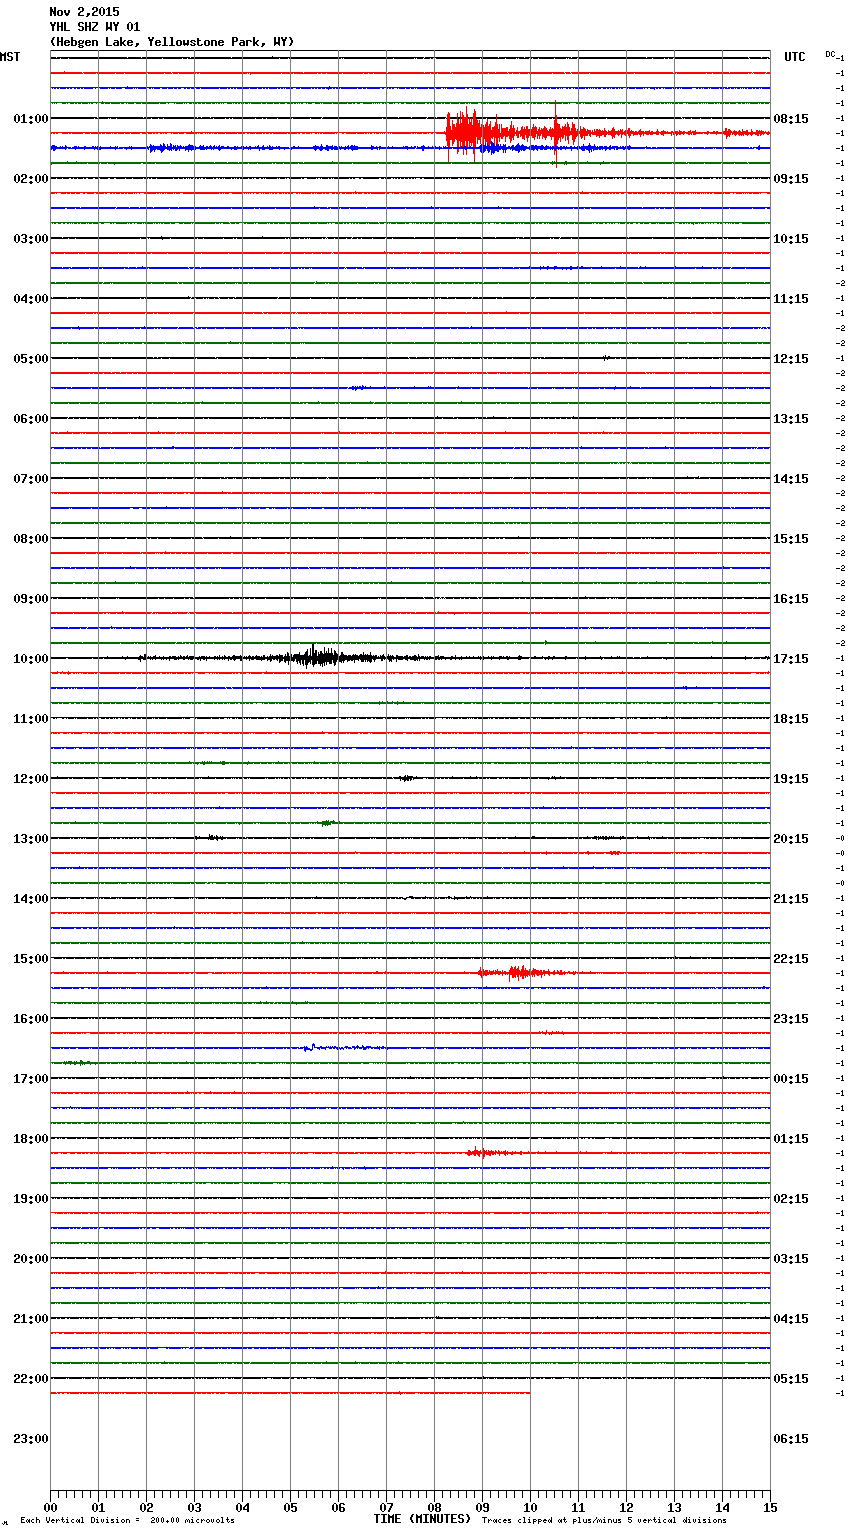Select the 17:00 MST row label
Image resolution: width=850 pixels, height=1534 pixels.
[x=31, y=1079]
